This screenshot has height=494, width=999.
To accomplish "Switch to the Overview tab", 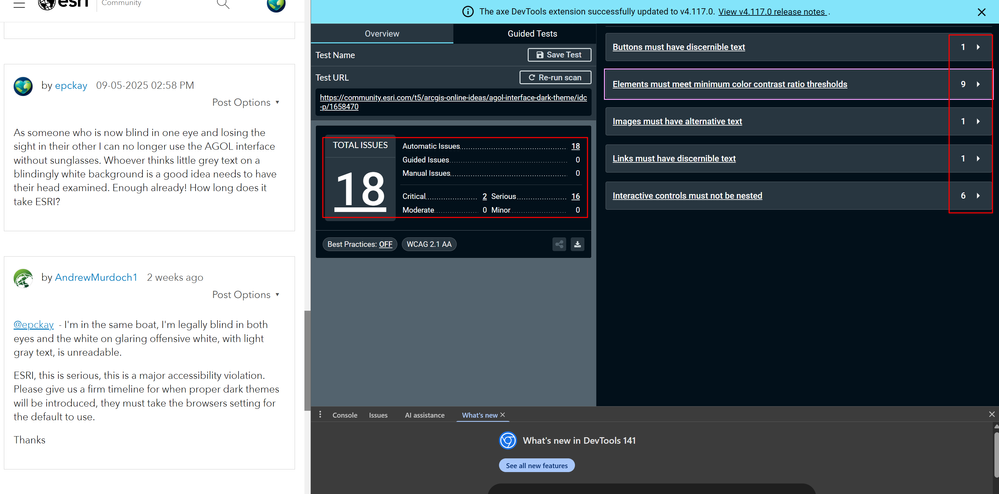I will pyautogui.click(x=382, y=34).
